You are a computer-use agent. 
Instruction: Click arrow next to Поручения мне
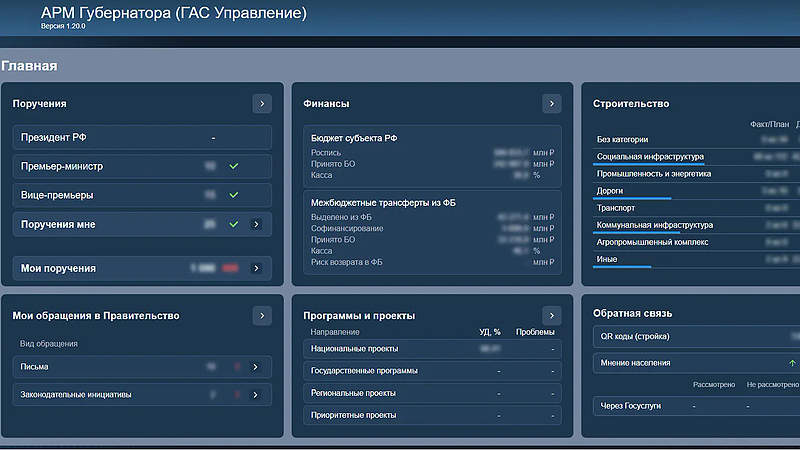pyautogui.click(x=256, y=225)
